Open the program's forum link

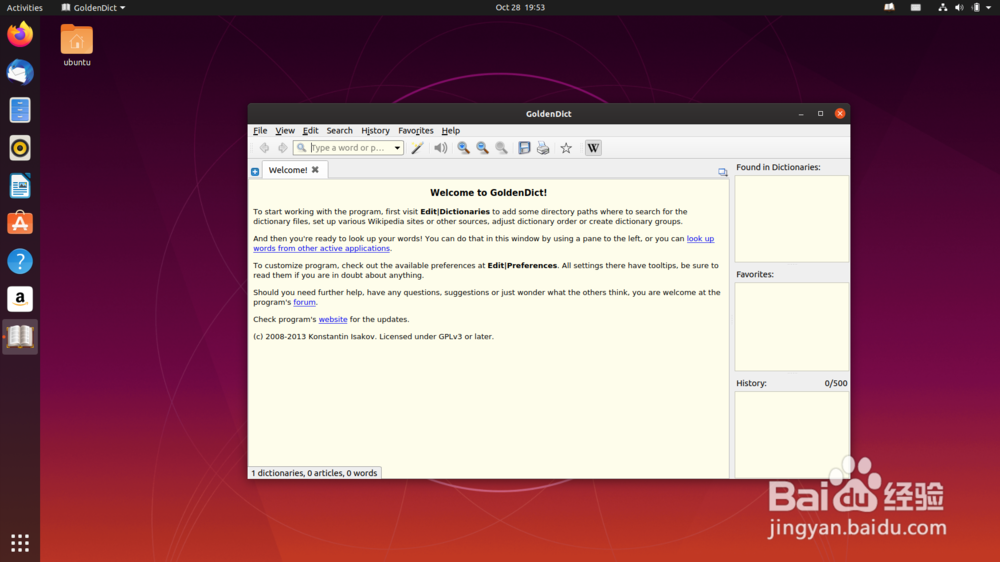tap(304, 302)
